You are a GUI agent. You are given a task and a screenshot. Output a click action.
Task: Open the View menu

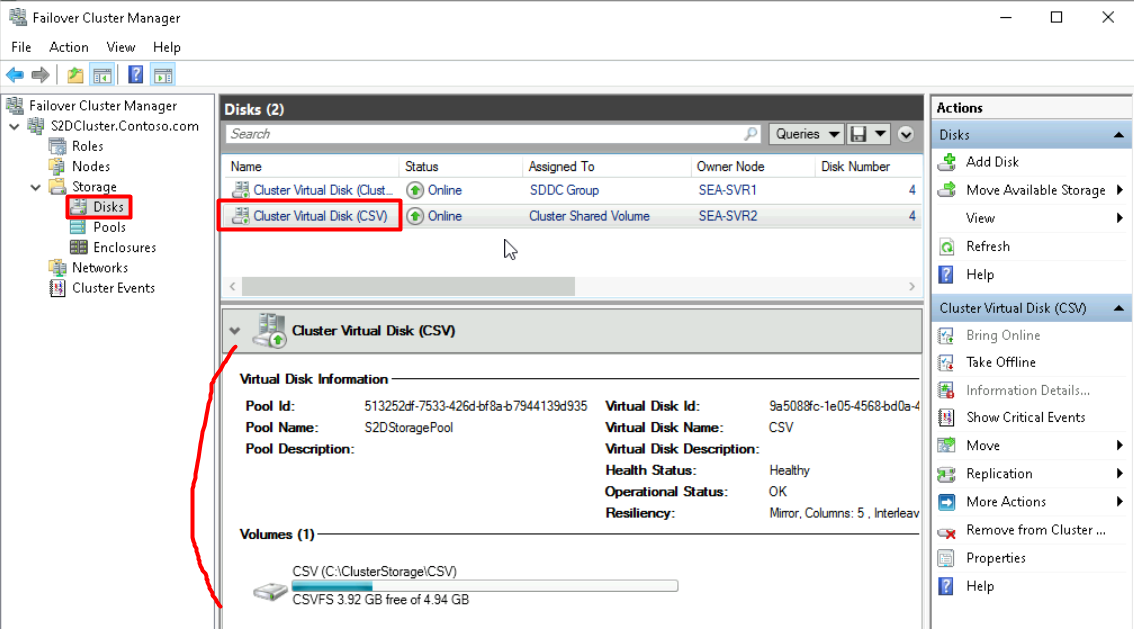tap(121, 47)
